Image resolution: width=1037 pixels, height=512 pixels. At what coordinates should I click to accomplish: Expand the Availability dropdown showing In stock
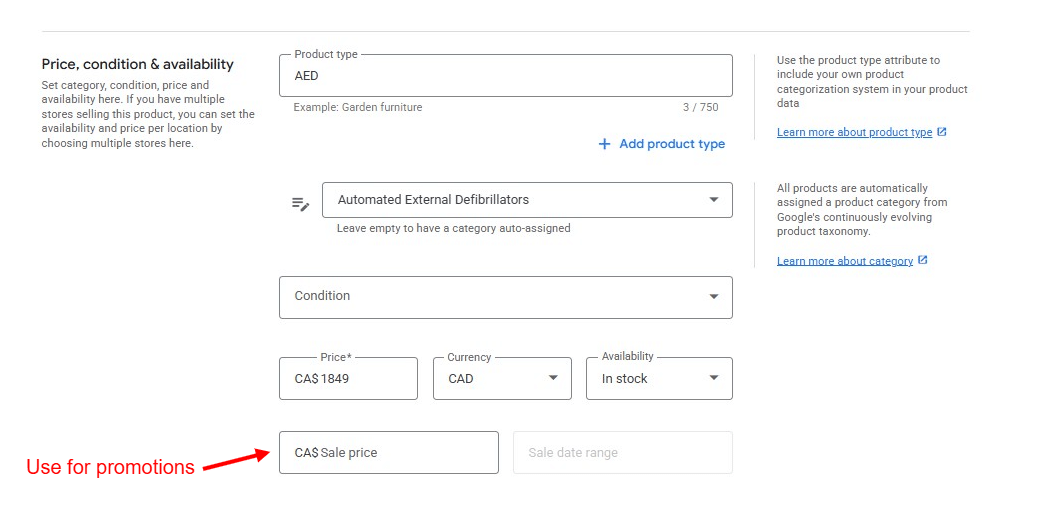pyautogui.click(x=658, y=378)
